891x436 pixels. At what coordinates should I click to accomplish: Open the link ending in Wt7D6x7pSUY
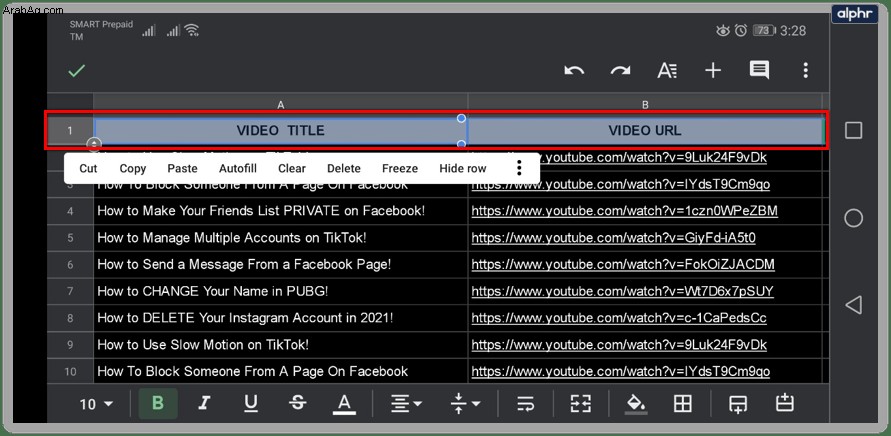[x=622, y=291]
